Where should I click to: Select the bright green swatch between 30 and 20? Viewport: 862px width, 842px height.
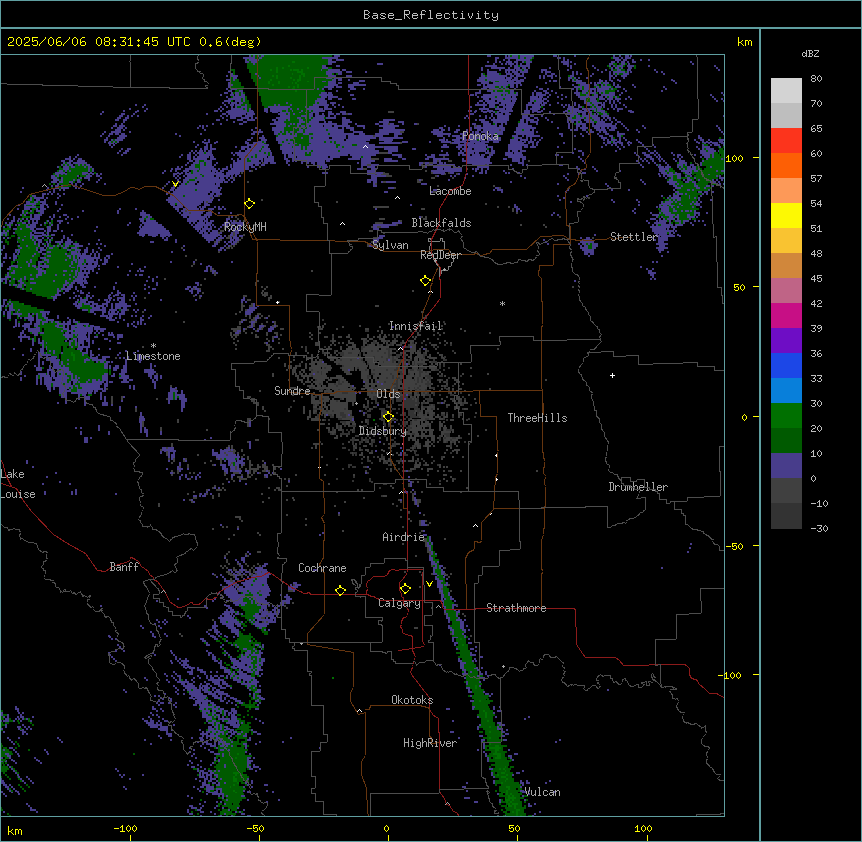786,416
